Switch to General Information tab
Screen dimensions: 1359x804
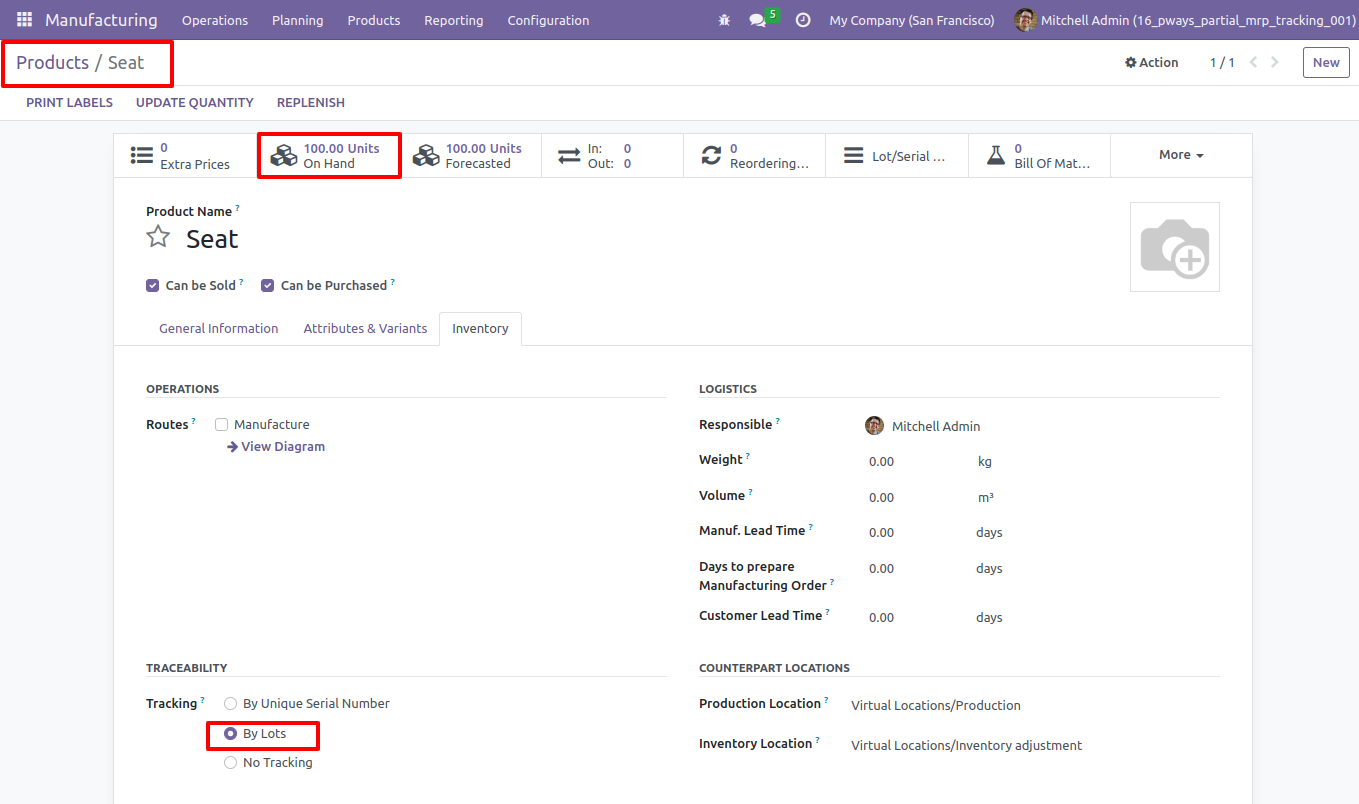click(219, 328)
